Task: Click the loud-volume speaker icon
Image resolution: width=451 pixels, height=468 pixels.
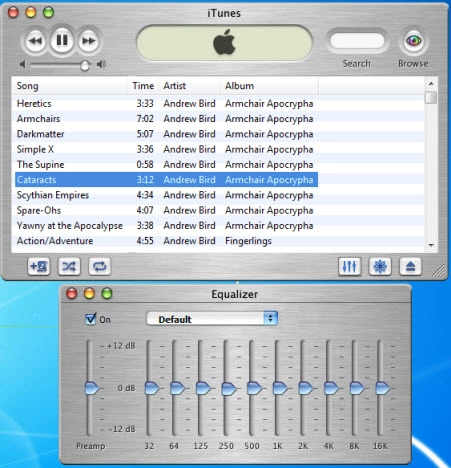Action: coord(101,64)
